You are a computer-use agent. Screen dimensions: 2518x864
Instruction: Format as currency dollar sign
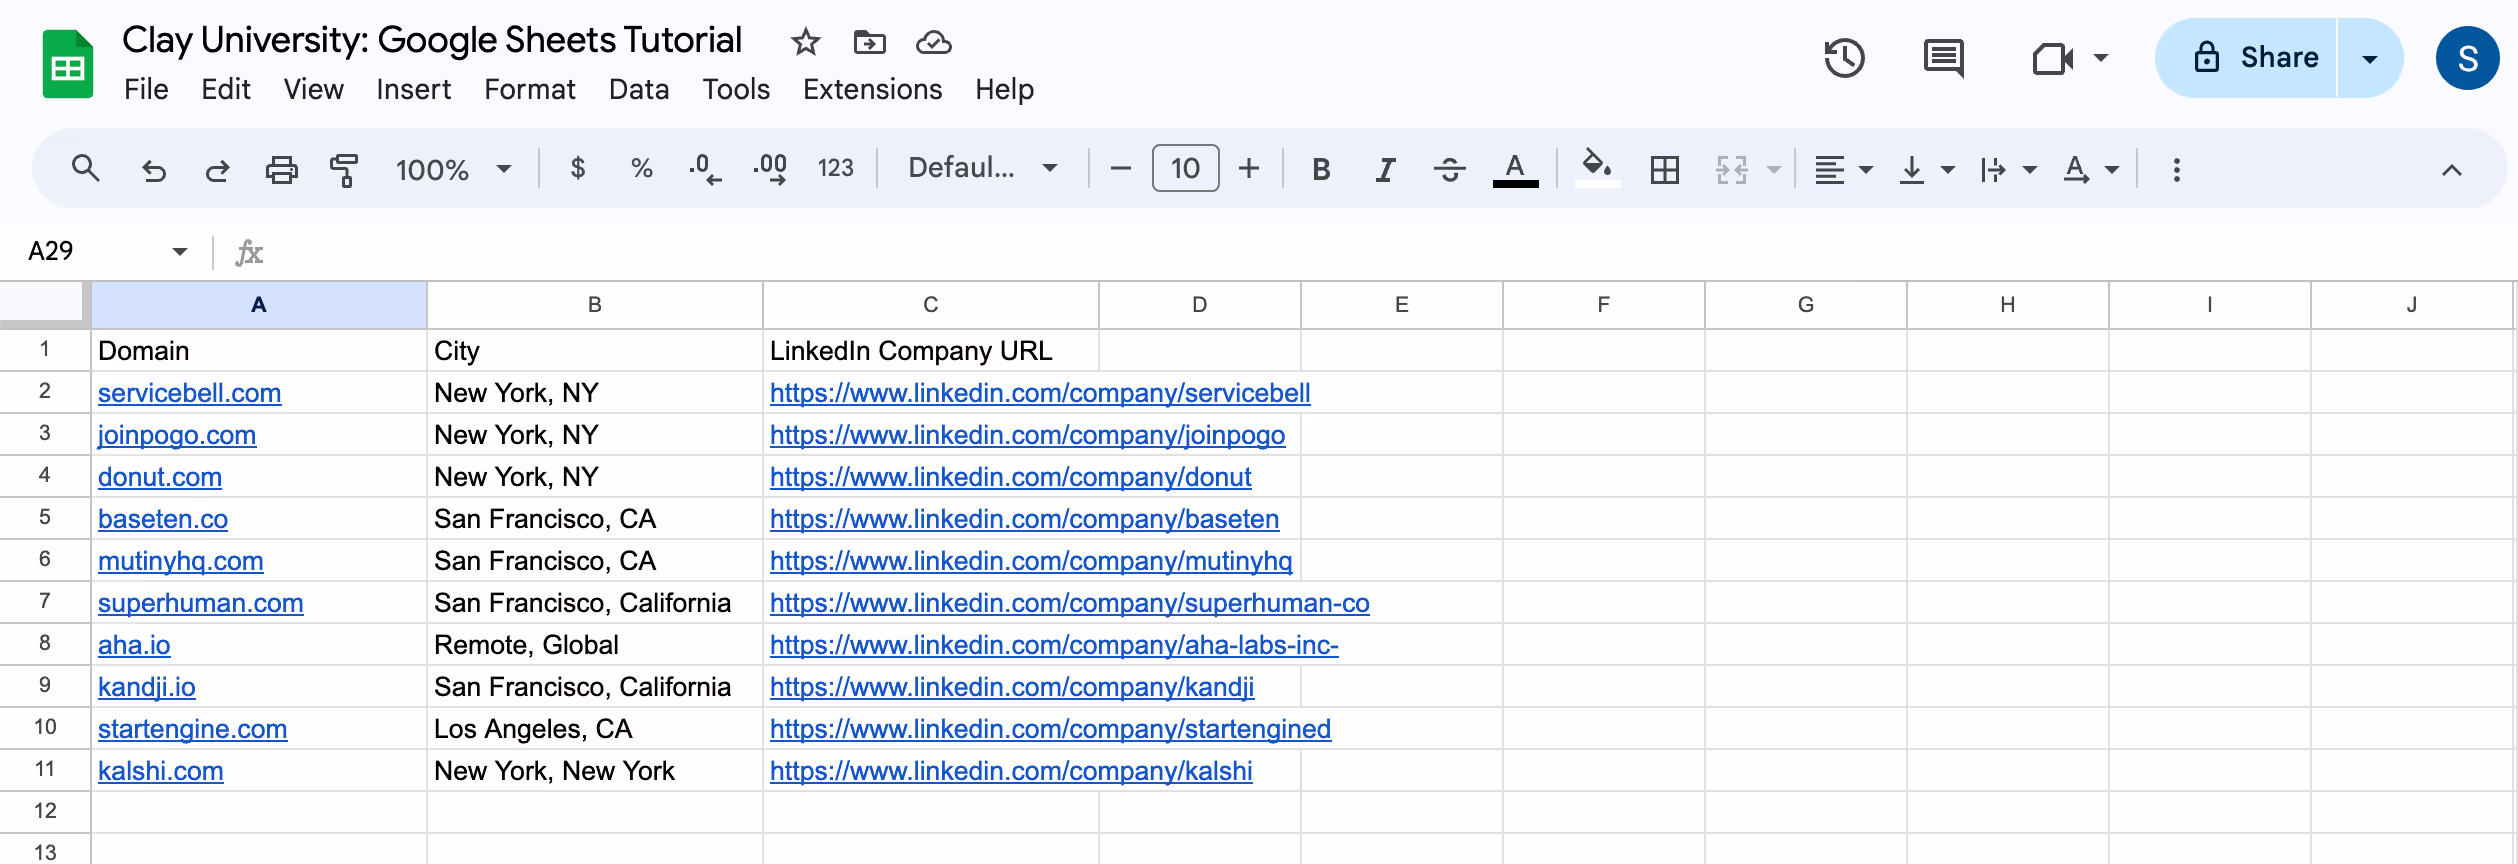tap(578, 168)
